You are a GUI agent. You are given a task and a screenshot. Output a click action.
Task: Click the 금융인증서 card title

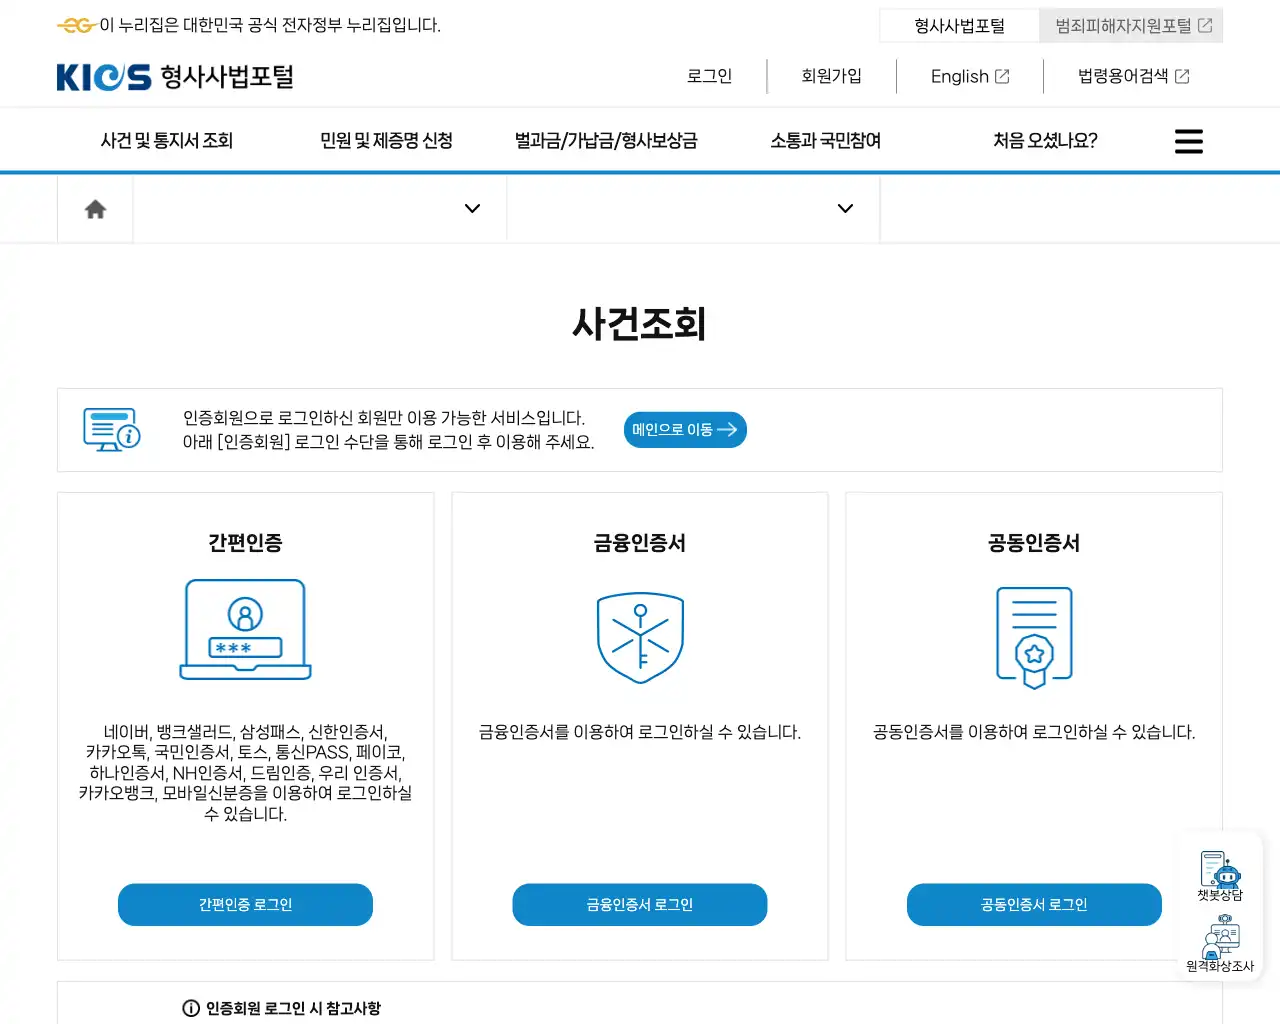640,543
